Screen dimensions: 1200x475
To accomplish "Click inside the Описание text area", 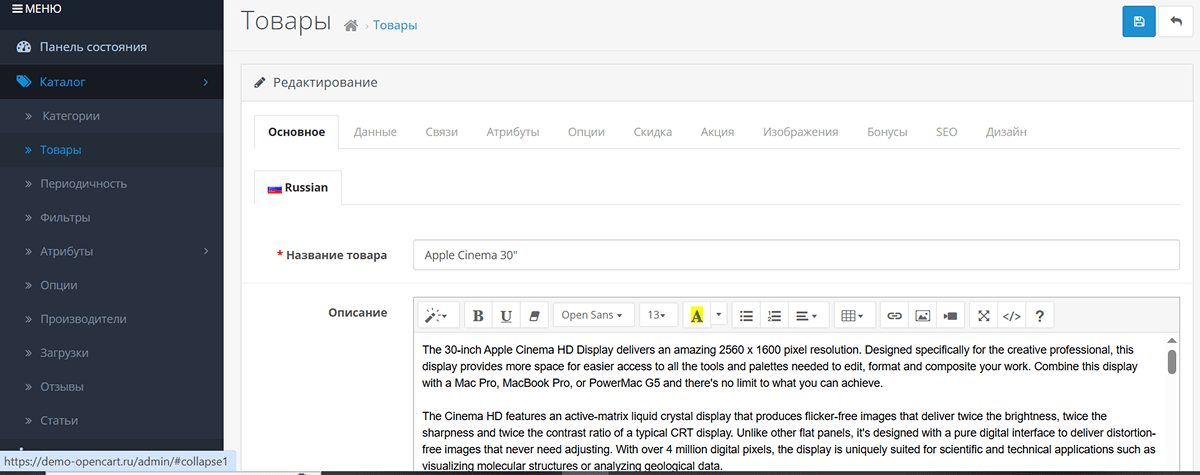I will click(790, 404).
